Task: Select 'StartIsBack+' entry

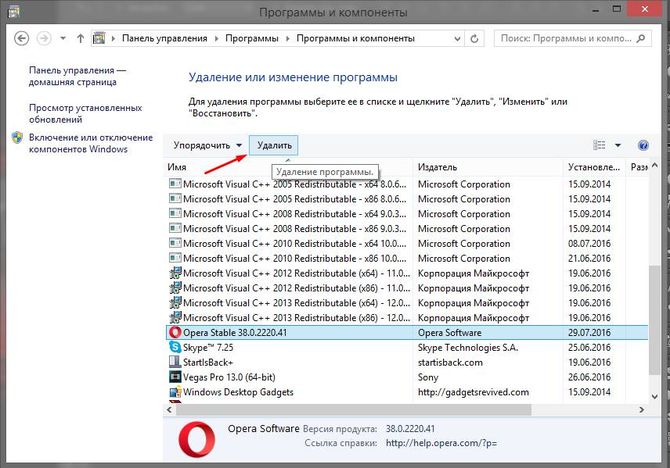Action: point(407,362)
